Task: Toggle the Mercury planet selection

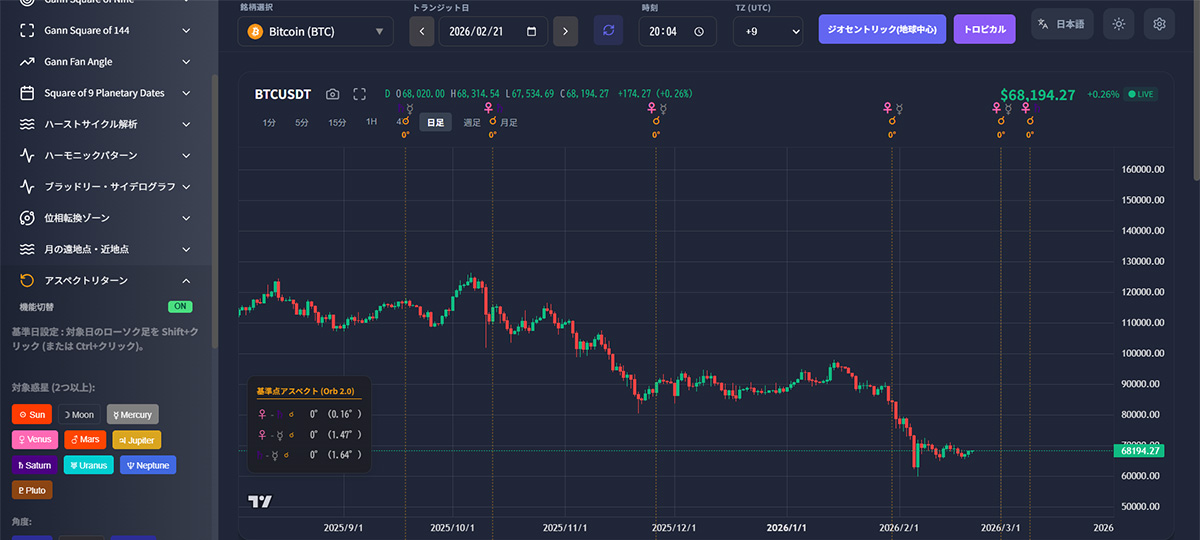Action: (x=133, y=414)
